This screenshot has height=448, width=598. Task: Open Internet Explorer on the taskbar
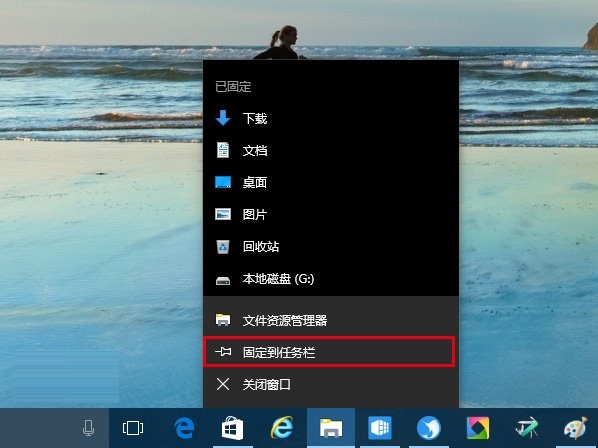tap(282, 427)
